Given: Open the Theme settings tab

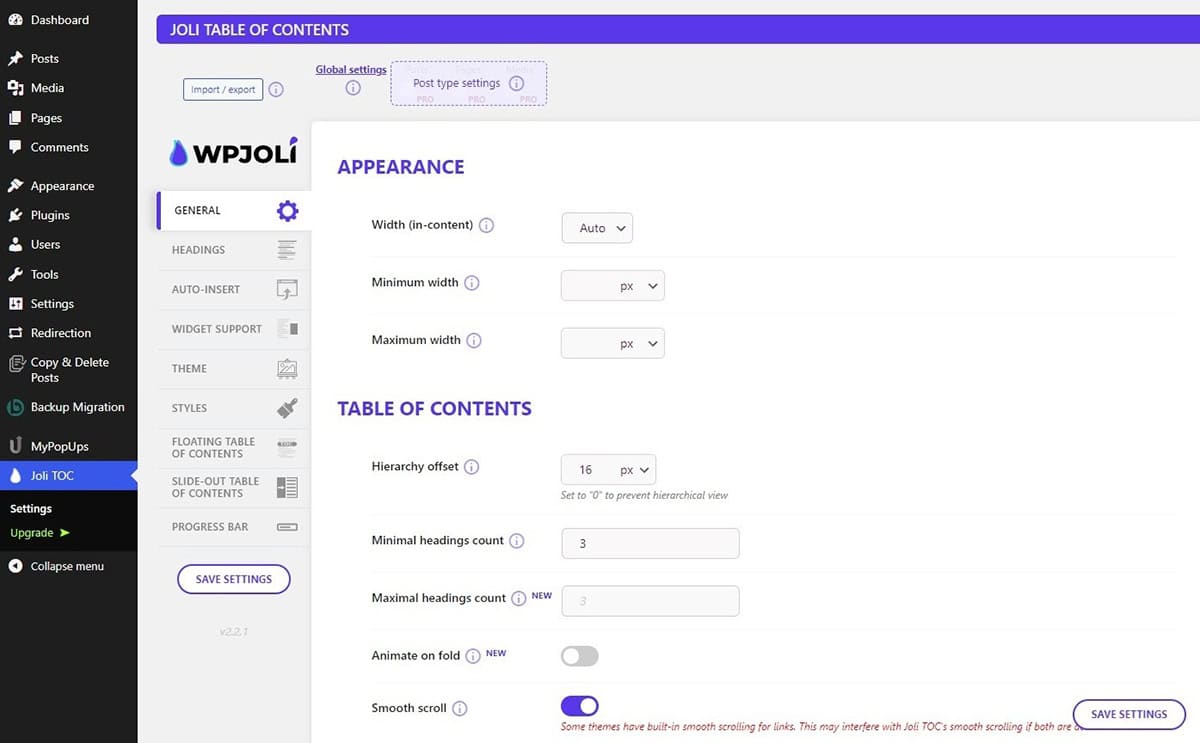Looking at the screenshot, I should [234, 369].
